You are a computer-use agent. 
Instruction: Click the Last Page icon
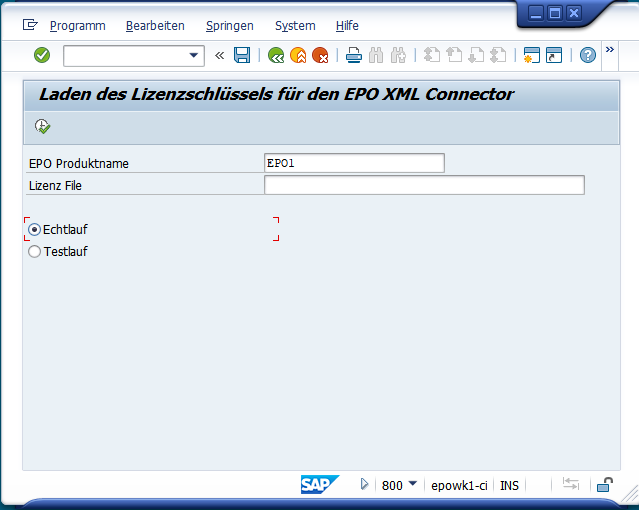(498, 55)
